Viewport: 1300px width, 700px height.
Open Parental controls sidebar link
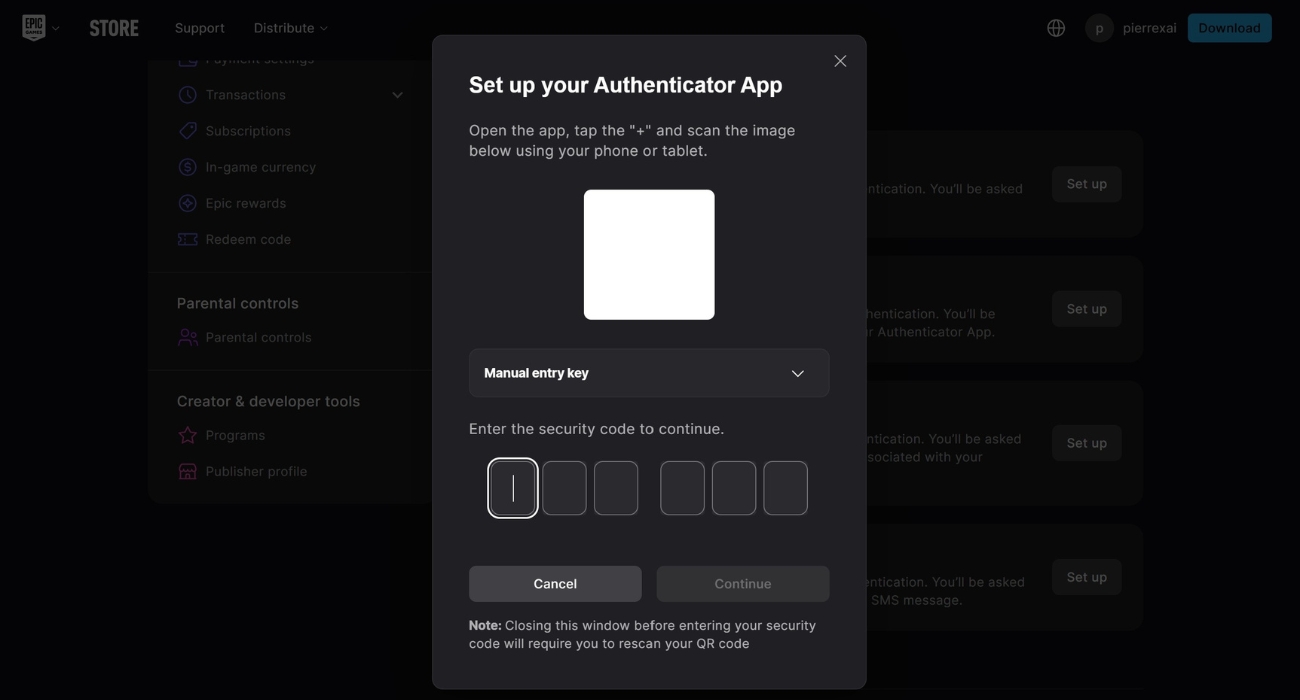pos(258,337)
